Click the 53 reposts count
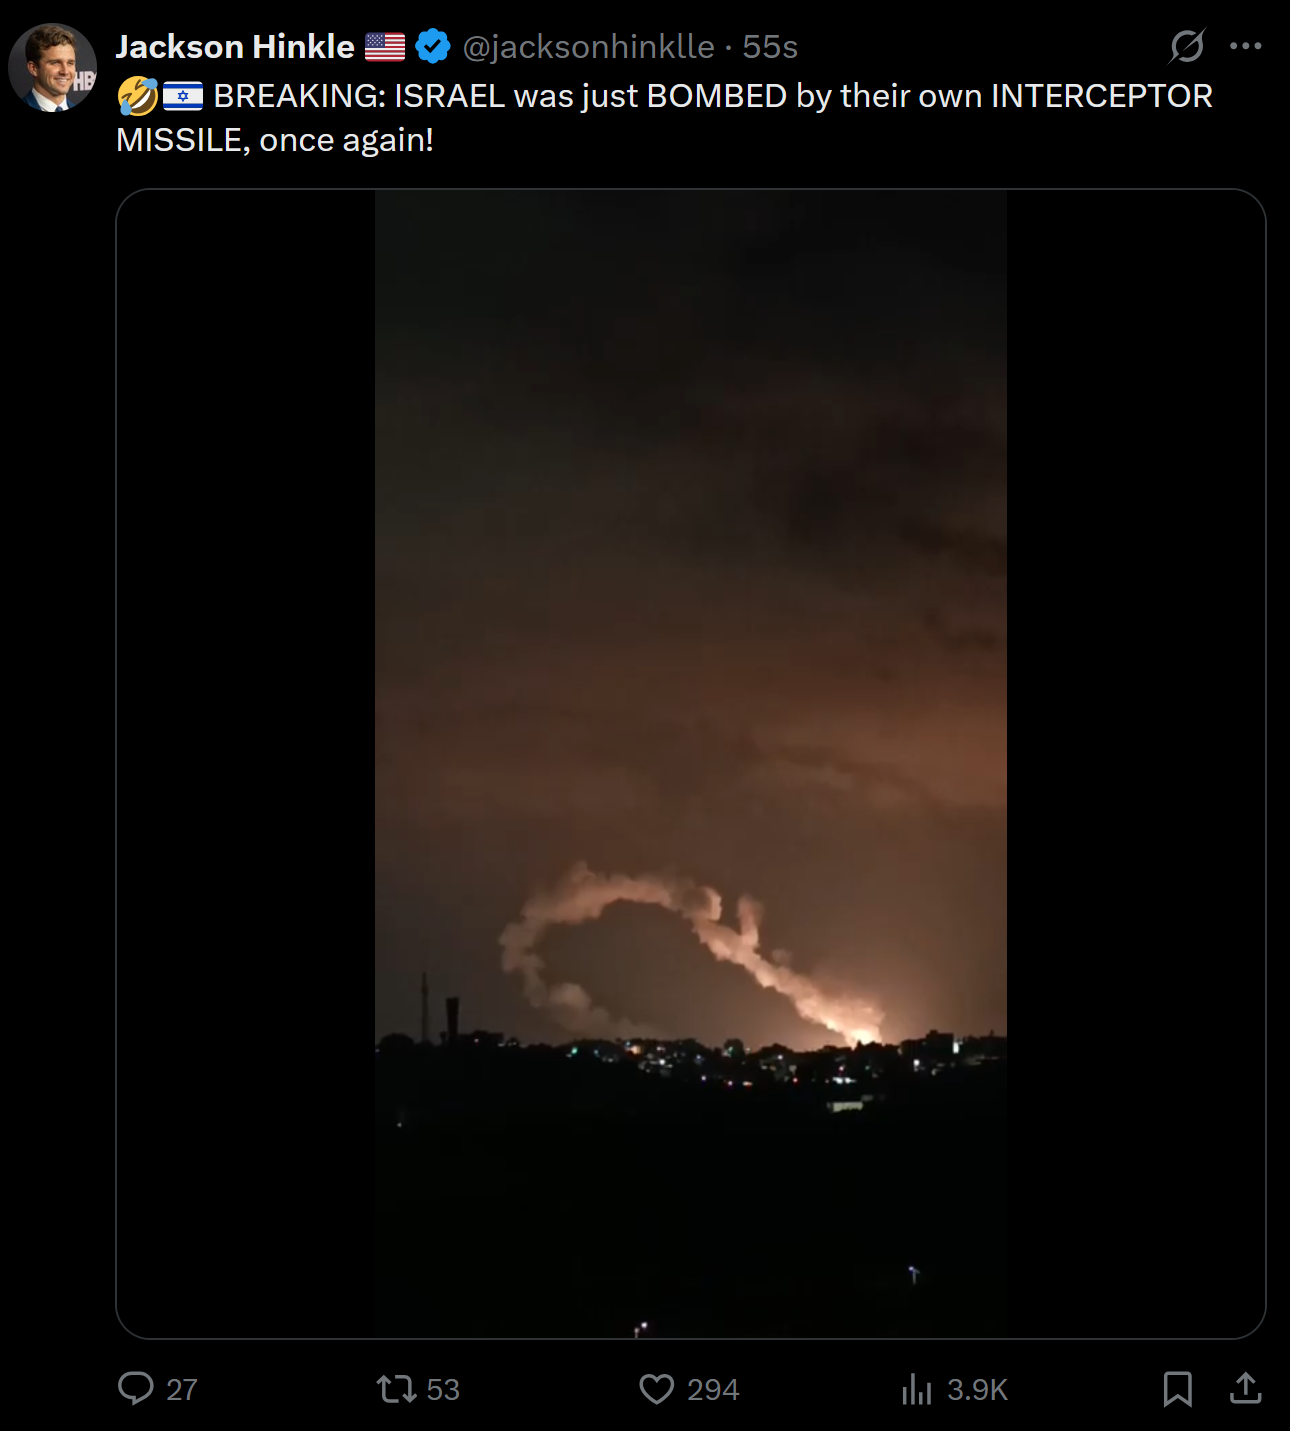Viewport: 1290px width, 1431px height. tap(443, 1389)
